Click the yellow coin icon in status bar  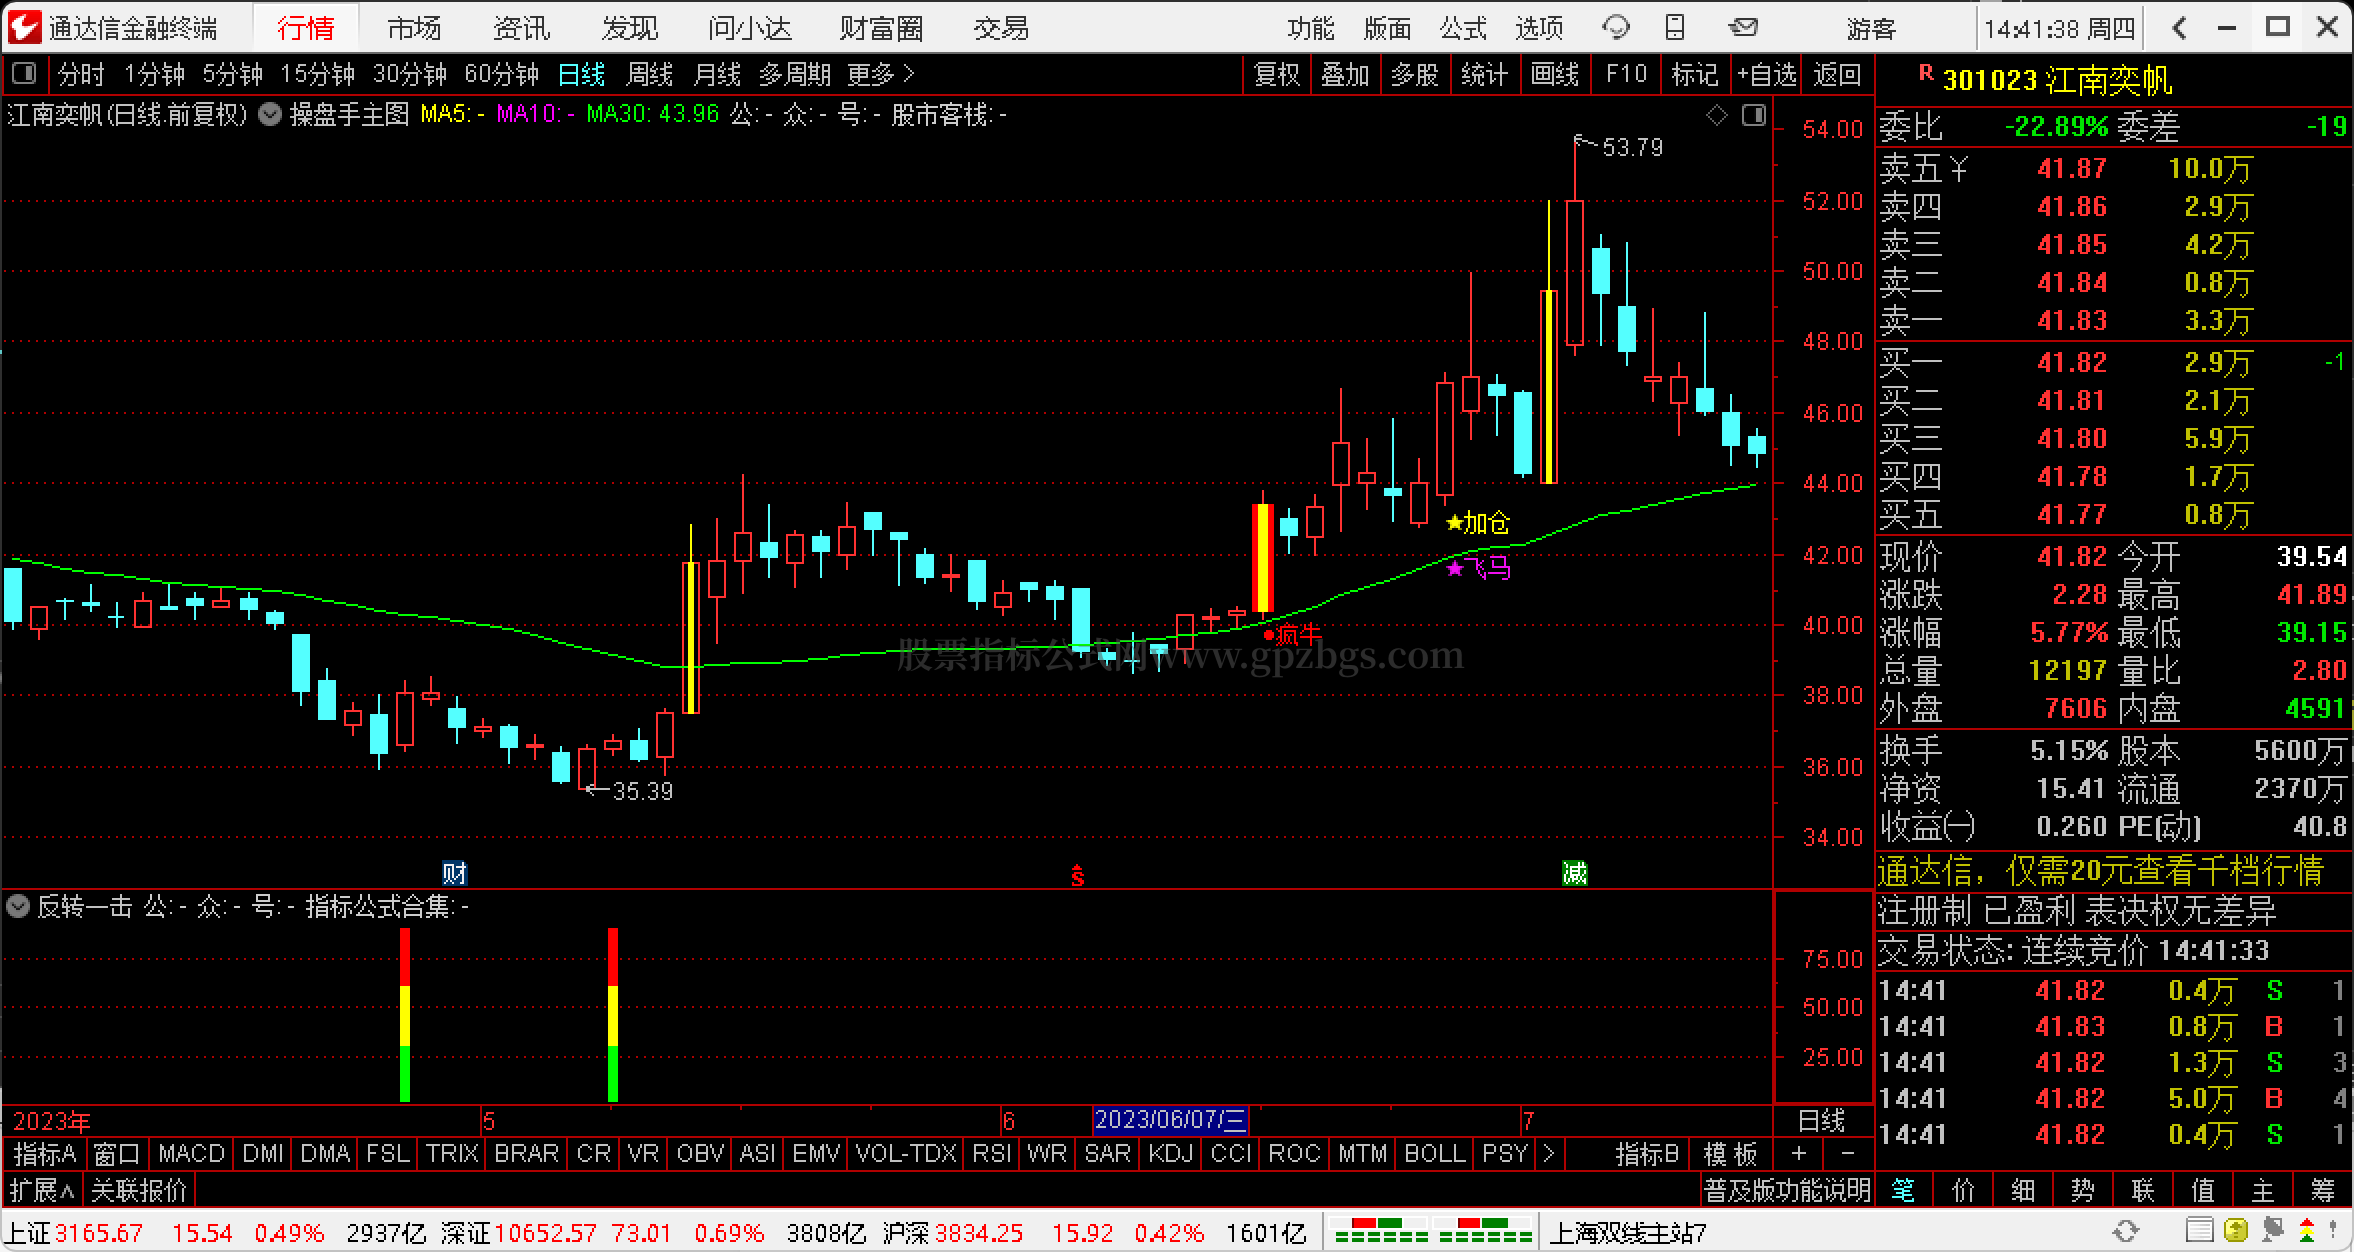tap(2236, 1231)
